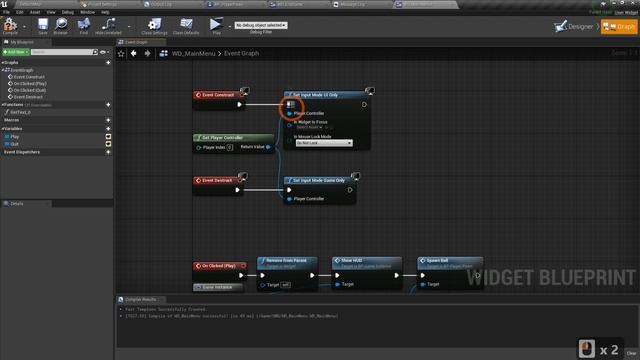640x360 pixels.
Task: Open Class Defaults from toolbar
Action: [186, 26]
